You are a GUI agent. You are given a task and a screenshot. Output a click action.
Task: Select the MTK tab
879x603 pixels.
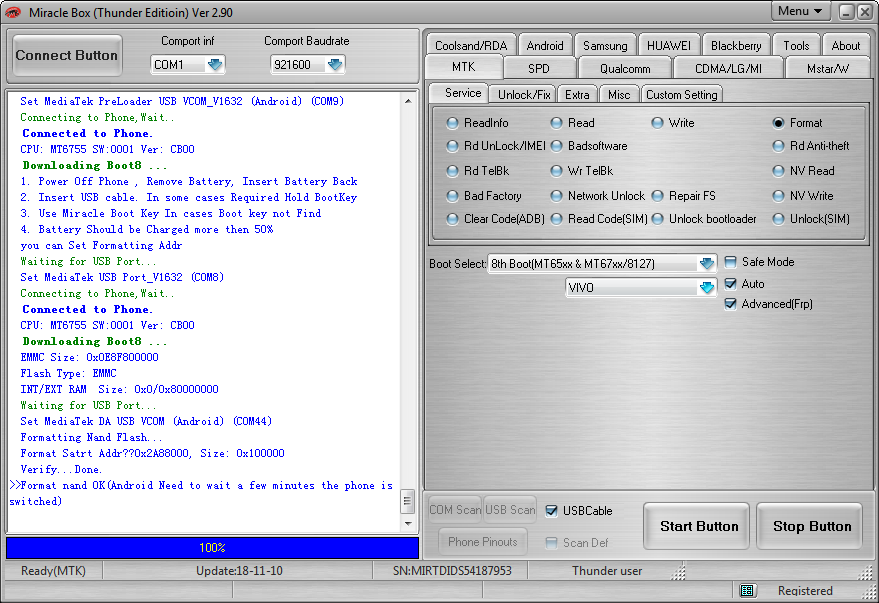464,67
